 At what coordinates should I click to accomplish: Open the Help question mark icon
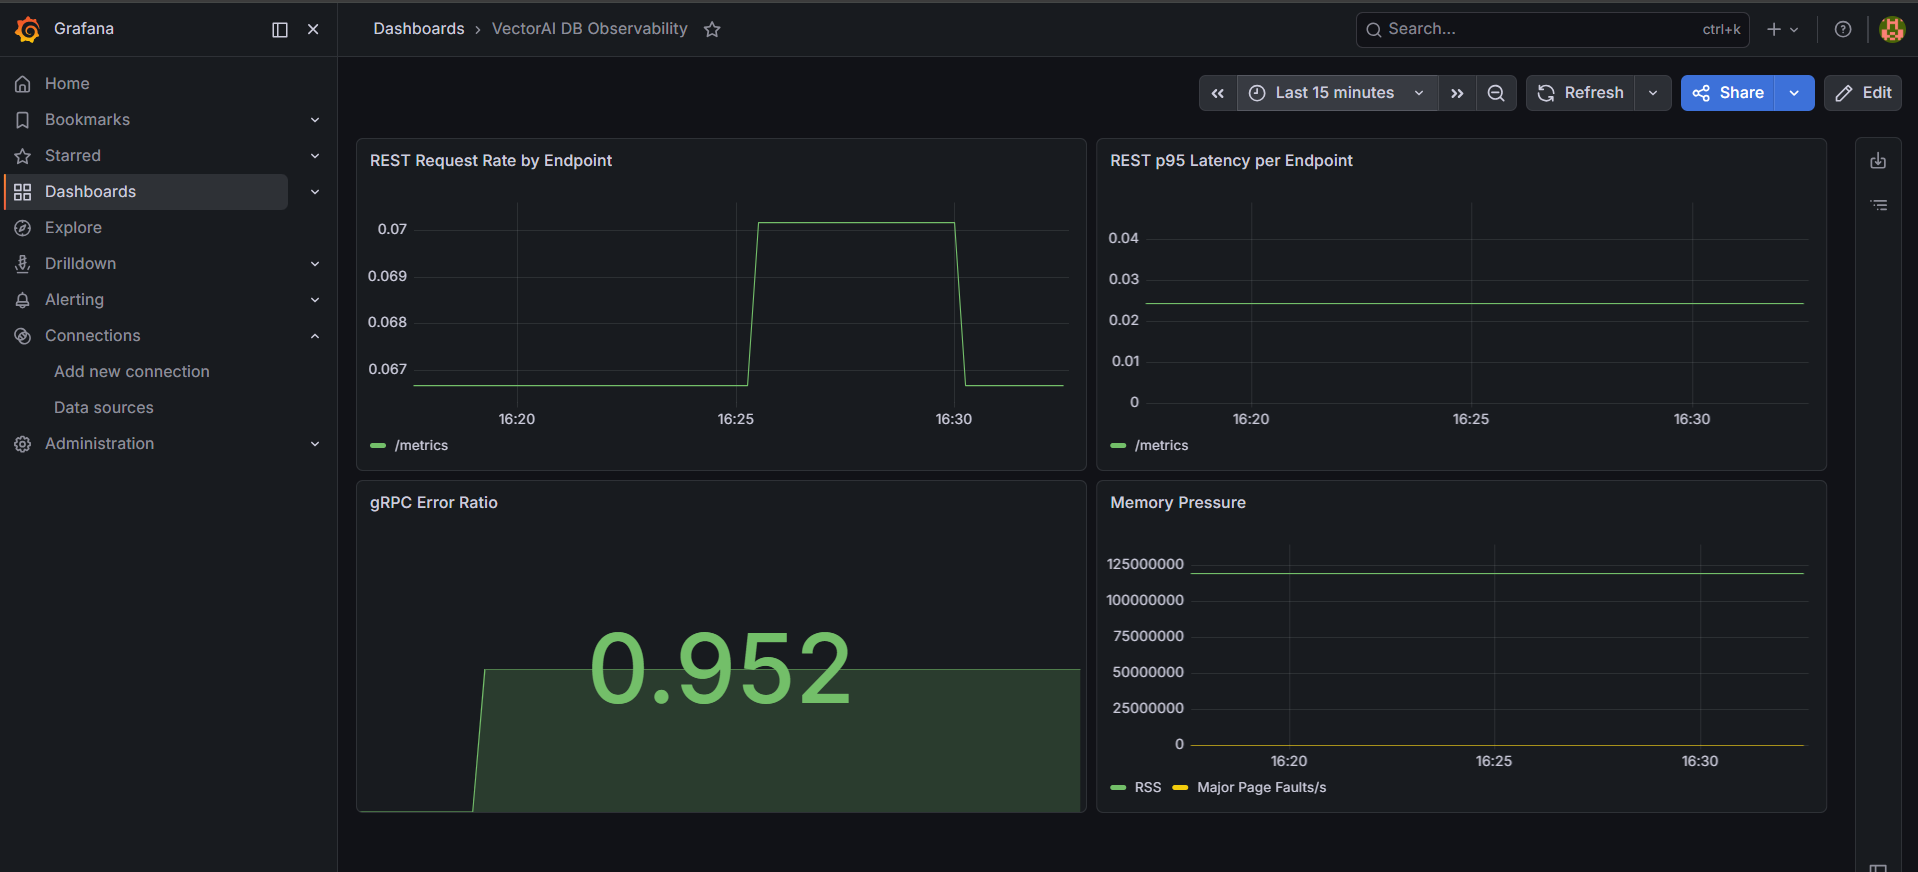(1843, 30)
